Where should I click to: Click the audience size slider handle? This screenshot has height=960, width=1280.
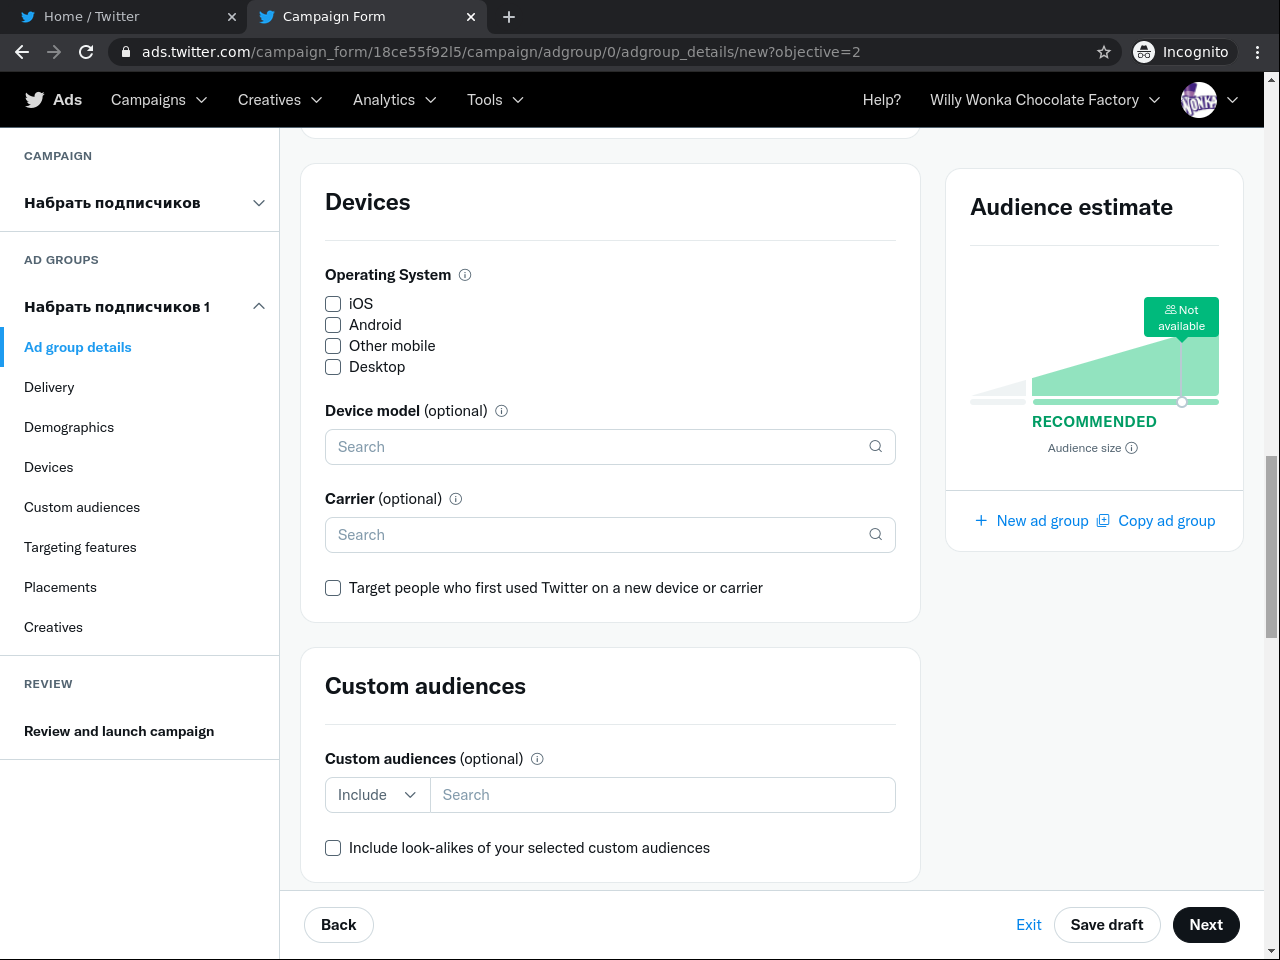coord(1182,402)
